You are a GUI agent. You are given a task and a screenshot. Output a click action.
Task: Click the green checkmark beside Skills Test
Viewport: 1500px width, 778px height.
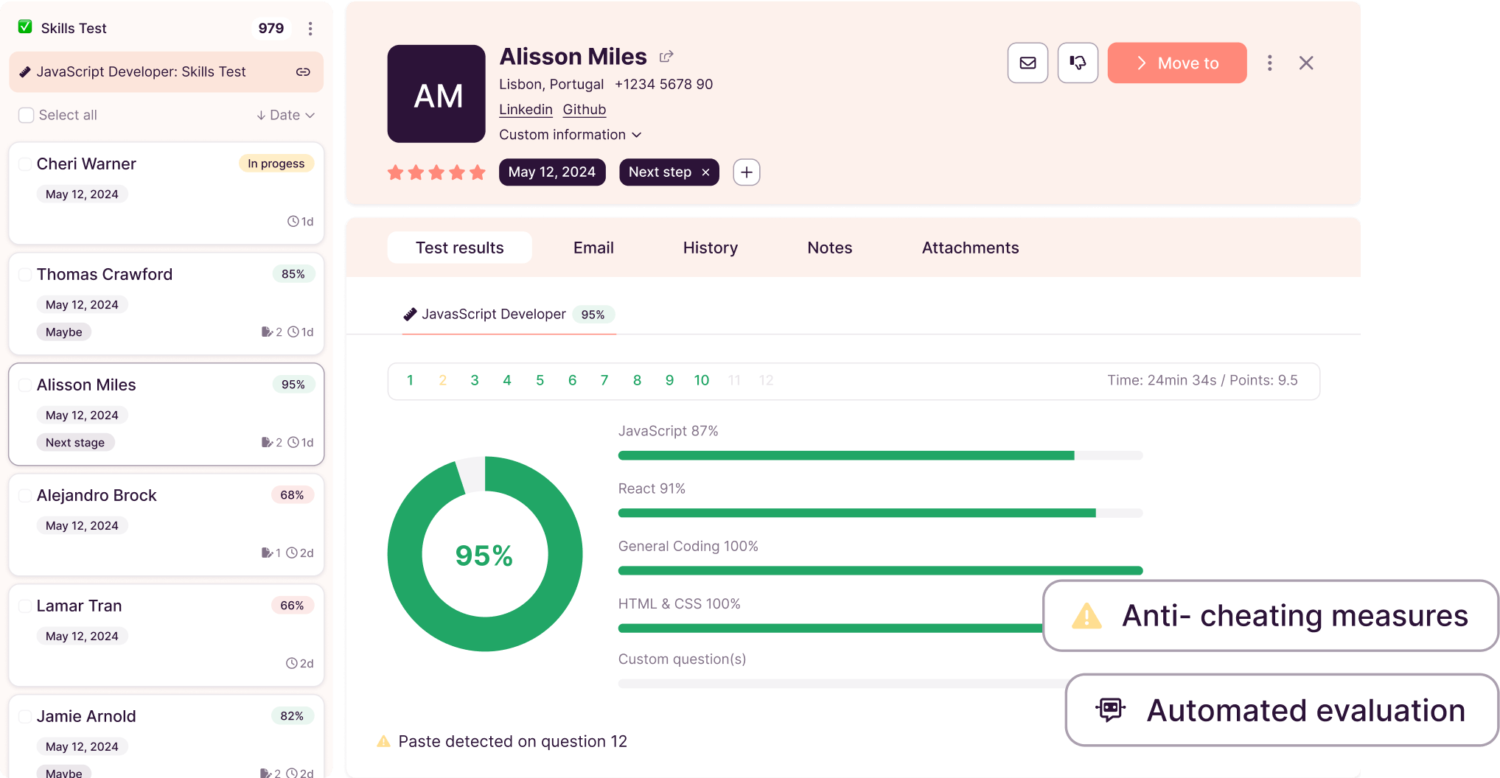coord(24,27)
